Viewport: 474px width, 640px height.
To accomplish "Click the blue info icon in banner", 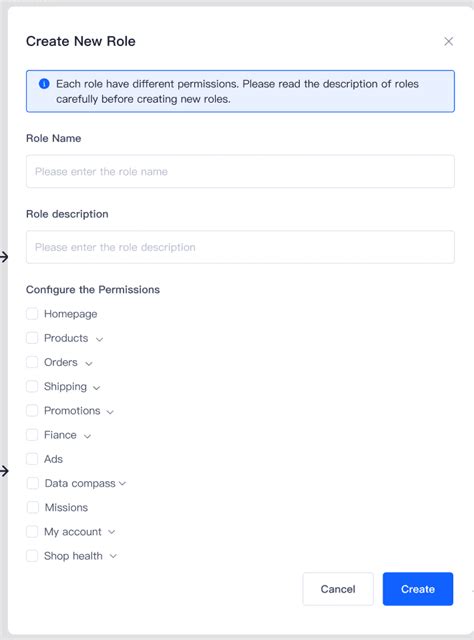I will tap(44, 84).
